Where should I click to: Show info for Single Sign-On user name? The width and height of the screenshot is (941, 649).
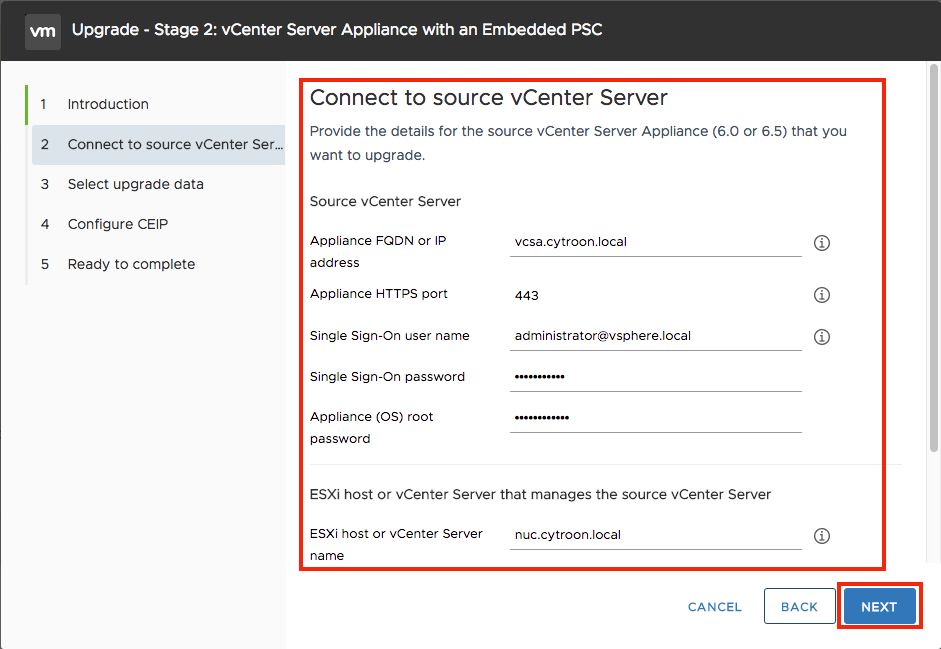click(822, 337)
